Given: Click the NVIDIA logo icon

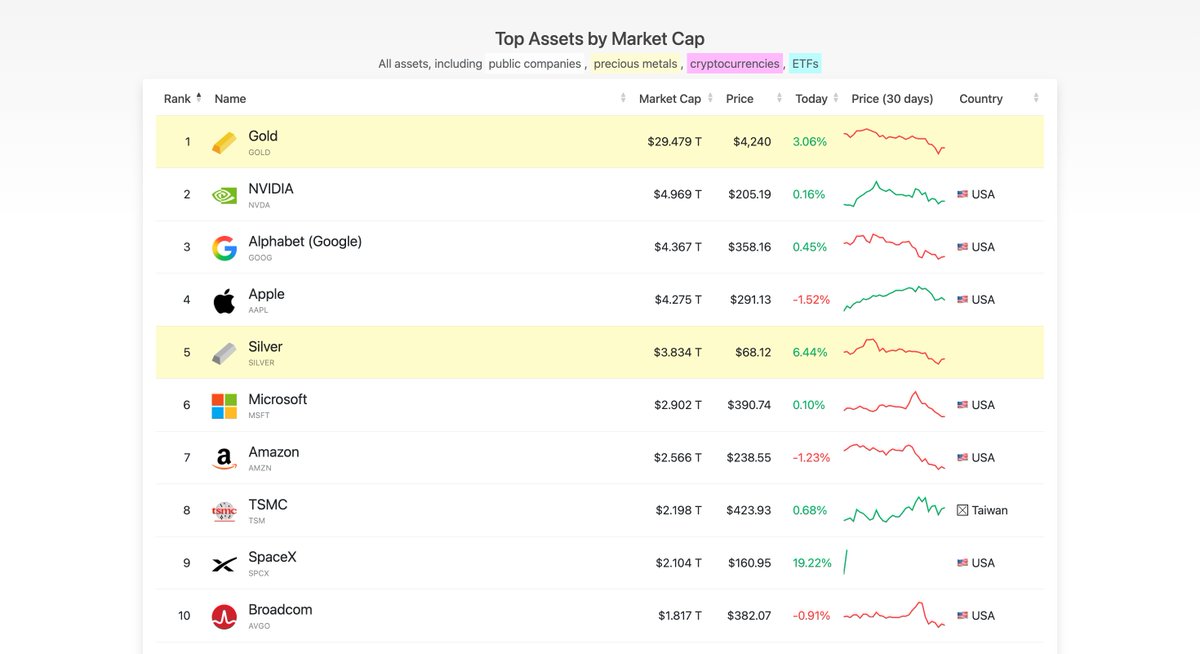Looking at the screenshot, I should pos(224,195).
